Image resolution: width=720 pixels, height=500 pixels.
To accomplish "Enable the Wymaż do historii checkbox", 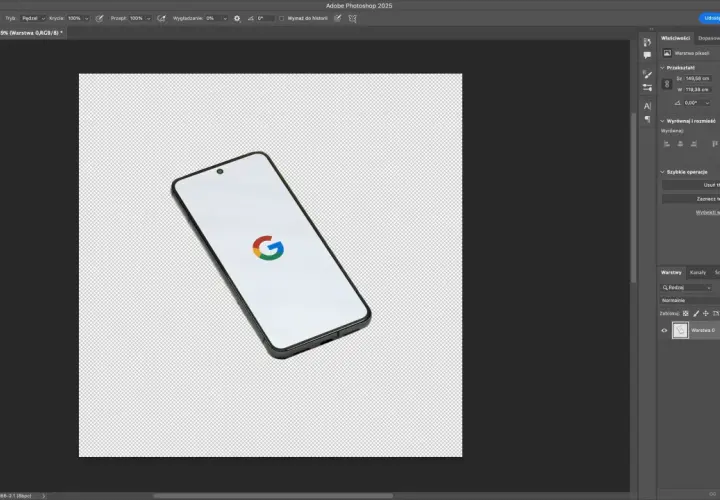I will pos(281,18).
